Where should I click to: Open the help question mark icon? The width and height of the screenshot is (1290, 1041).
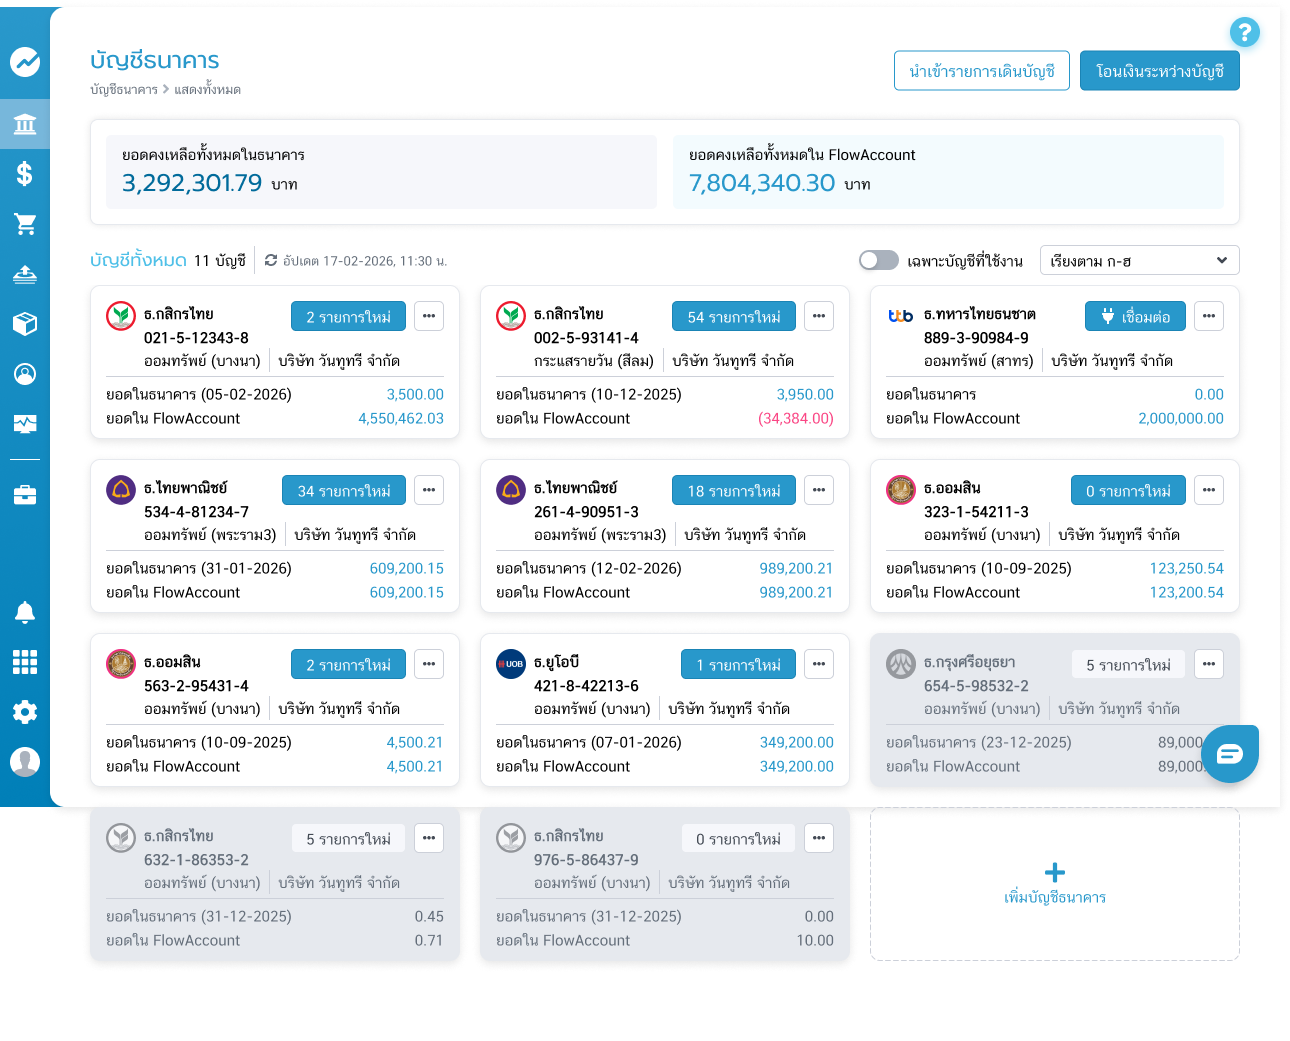click(x=1245, y=33)
